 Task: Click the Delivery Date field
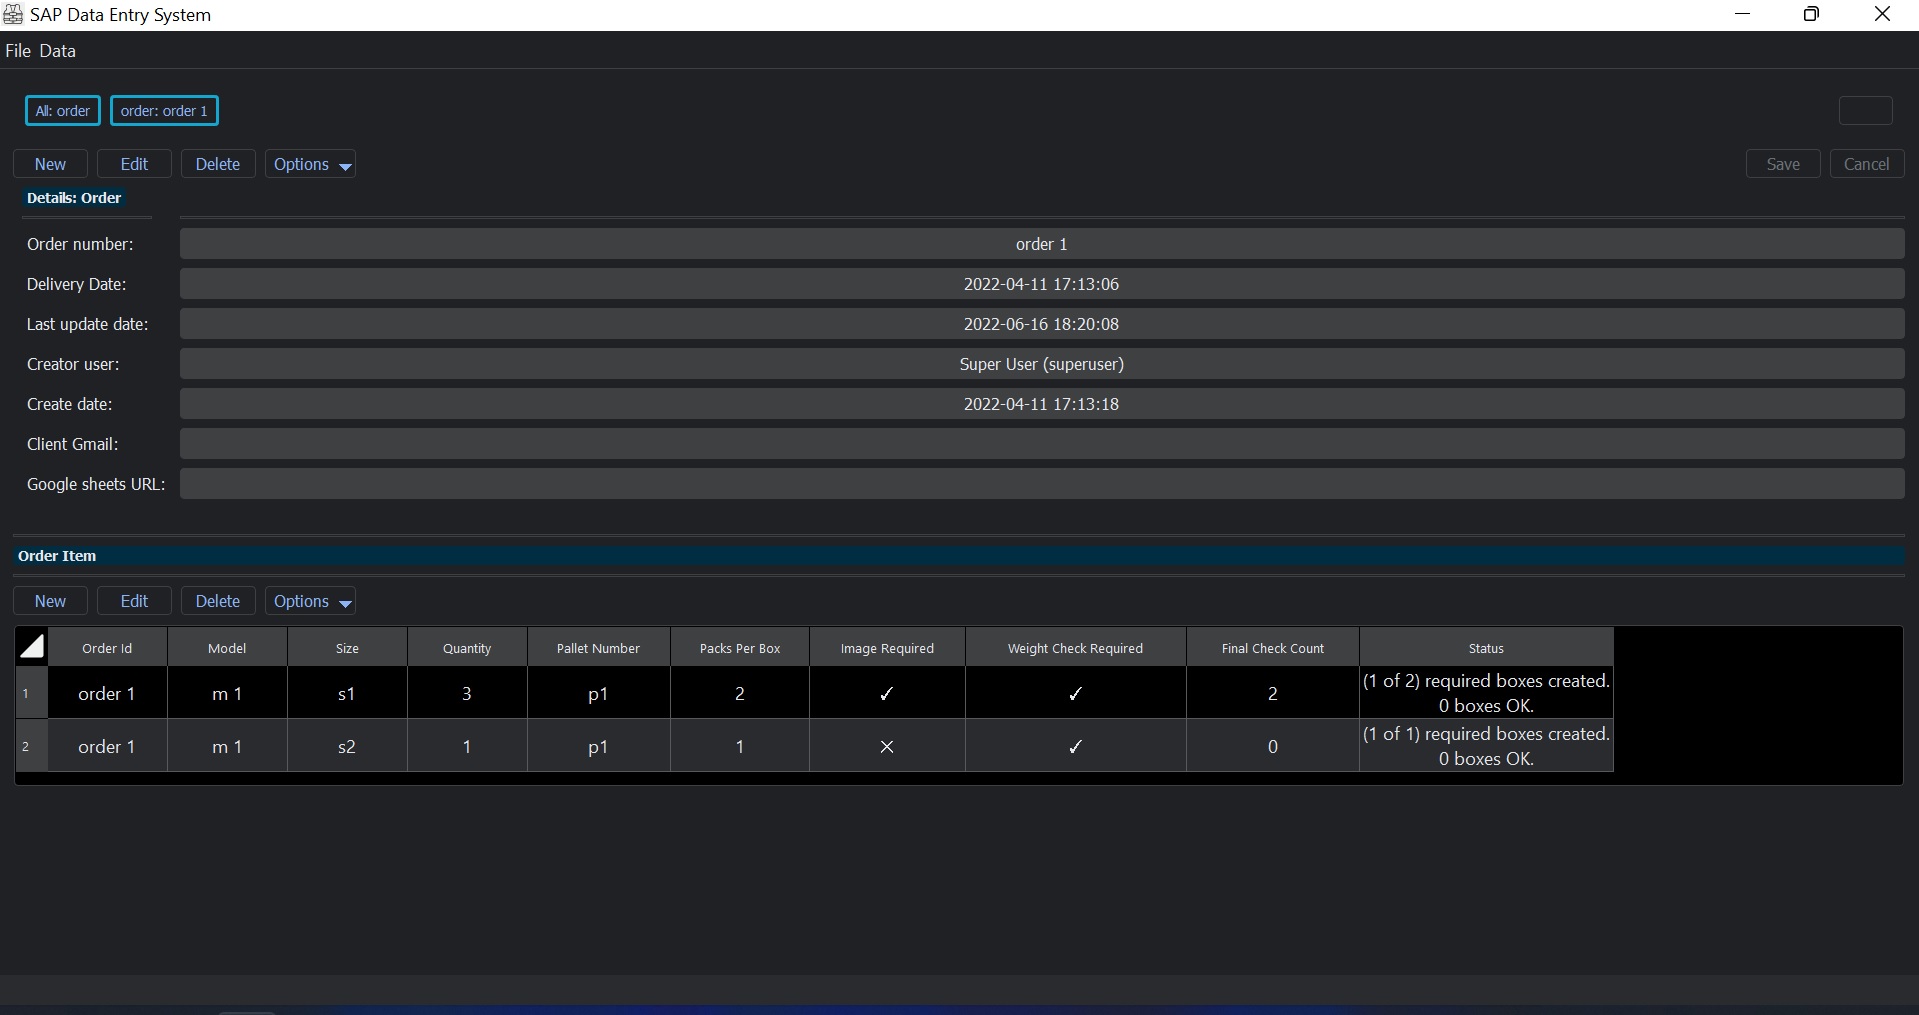click(1042, 284)
